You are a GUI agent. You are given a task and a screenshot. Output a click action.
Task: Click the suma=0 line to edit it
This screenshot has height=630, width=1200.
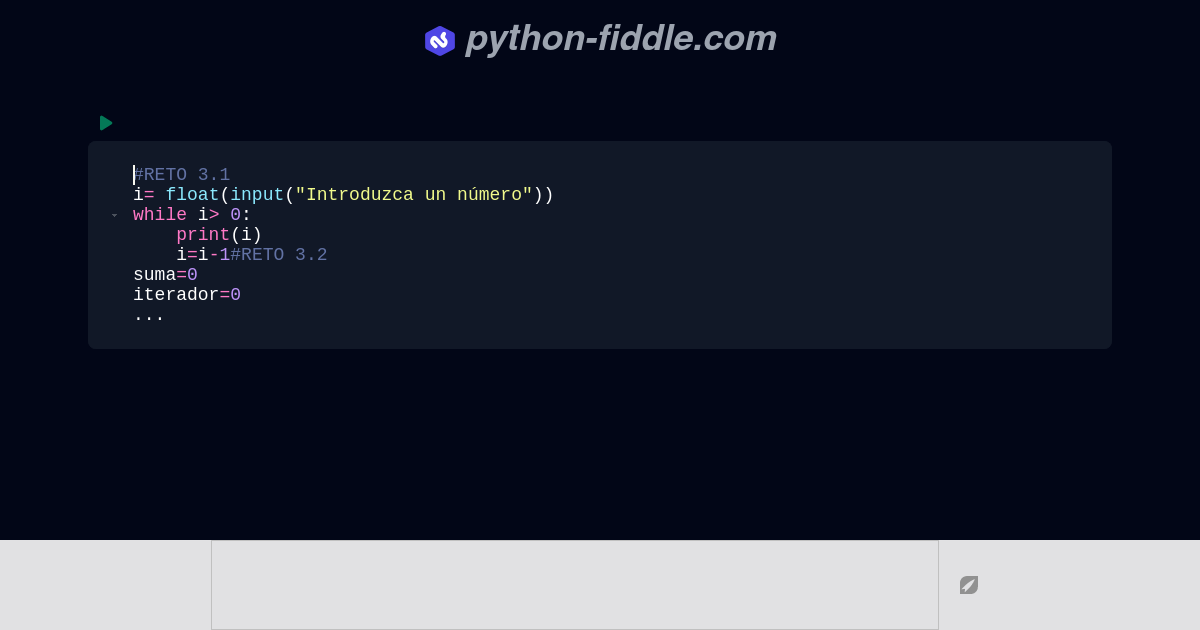(x=165, y=275)
